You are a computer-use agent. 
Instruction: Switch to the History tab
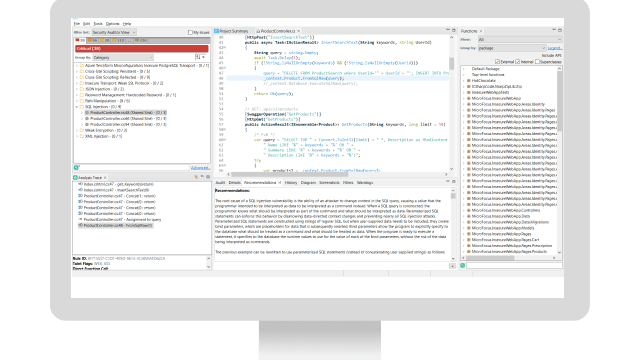coord(291,182)
